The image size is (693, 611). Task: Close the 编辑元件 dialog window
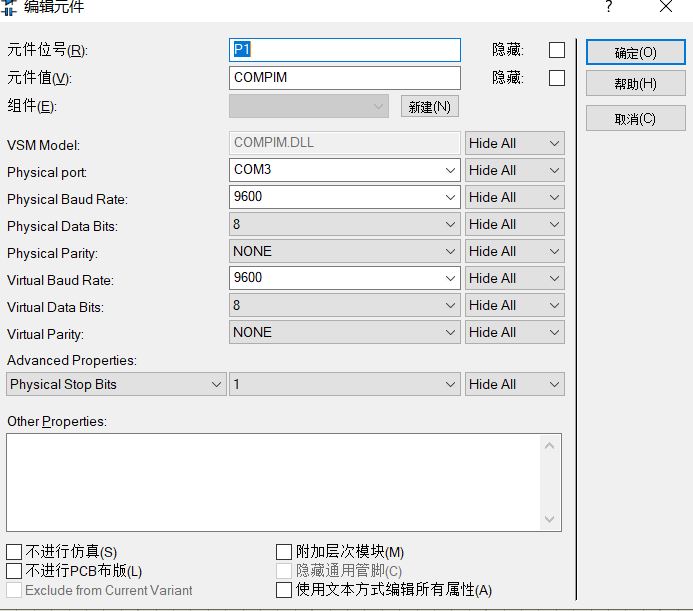point(666,7)
